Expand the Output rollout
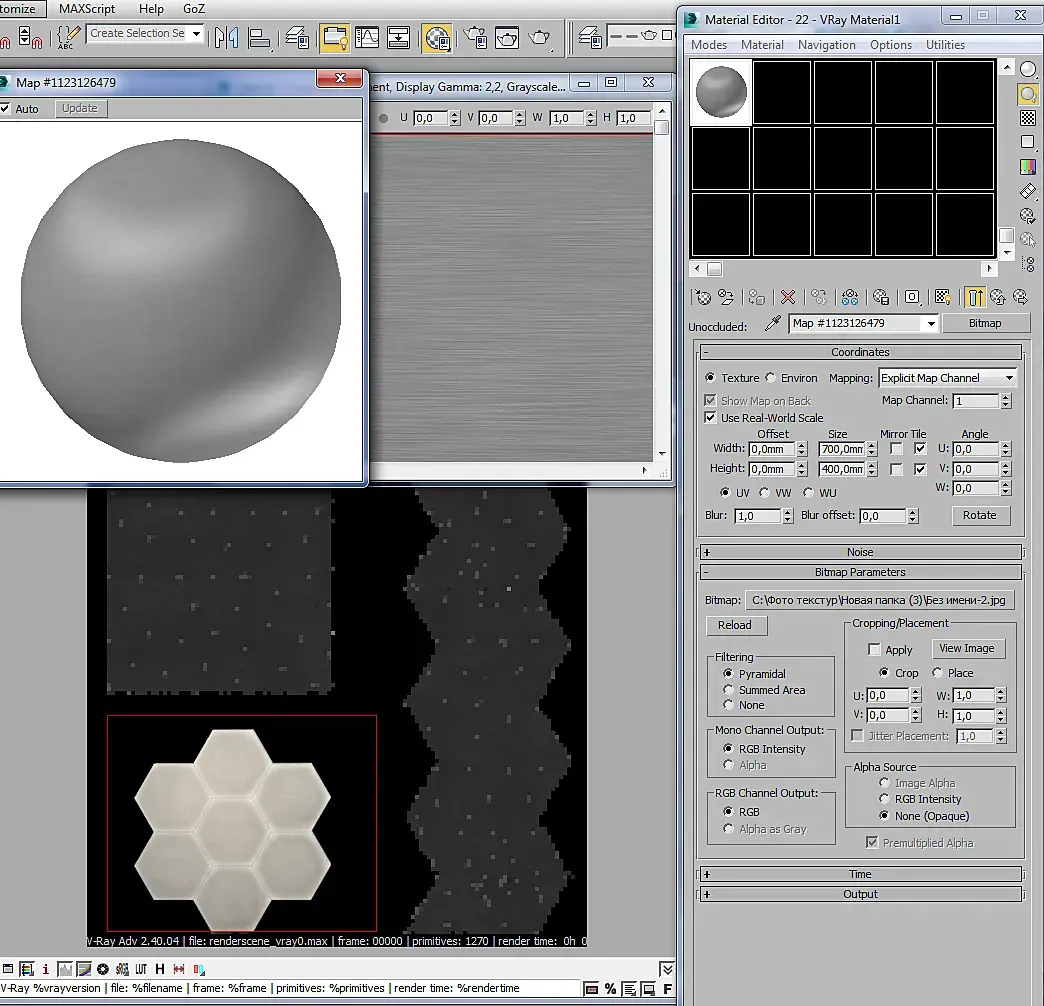This screenshot has width=1044, height=1006. tap(860, 894)
